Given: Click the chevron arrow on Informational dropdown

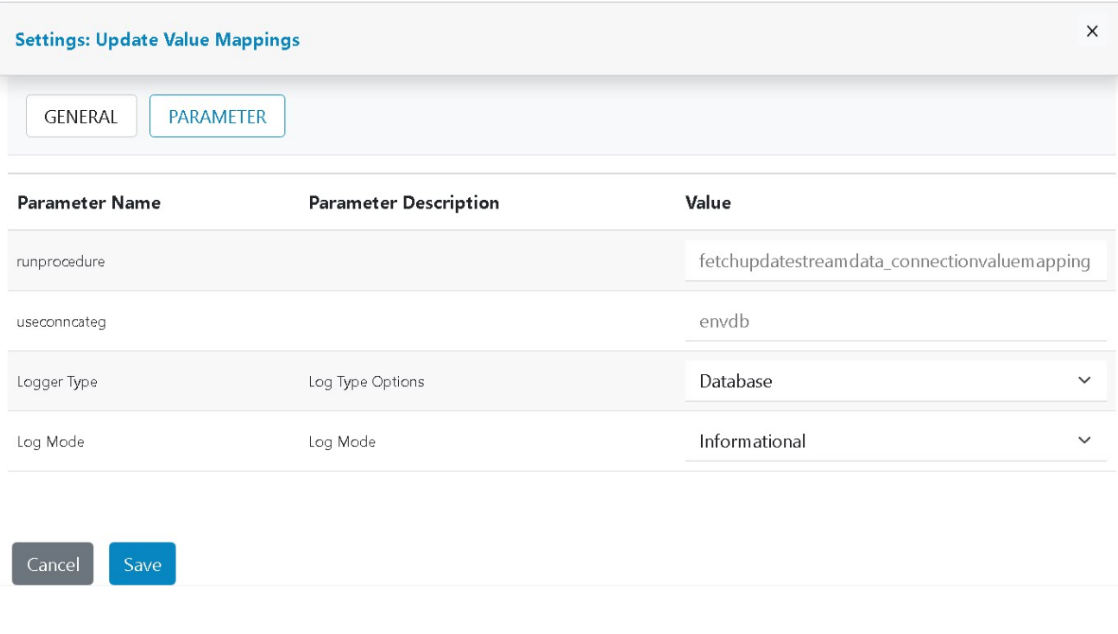Looking at the screenshot, I should coord(1085,441).
